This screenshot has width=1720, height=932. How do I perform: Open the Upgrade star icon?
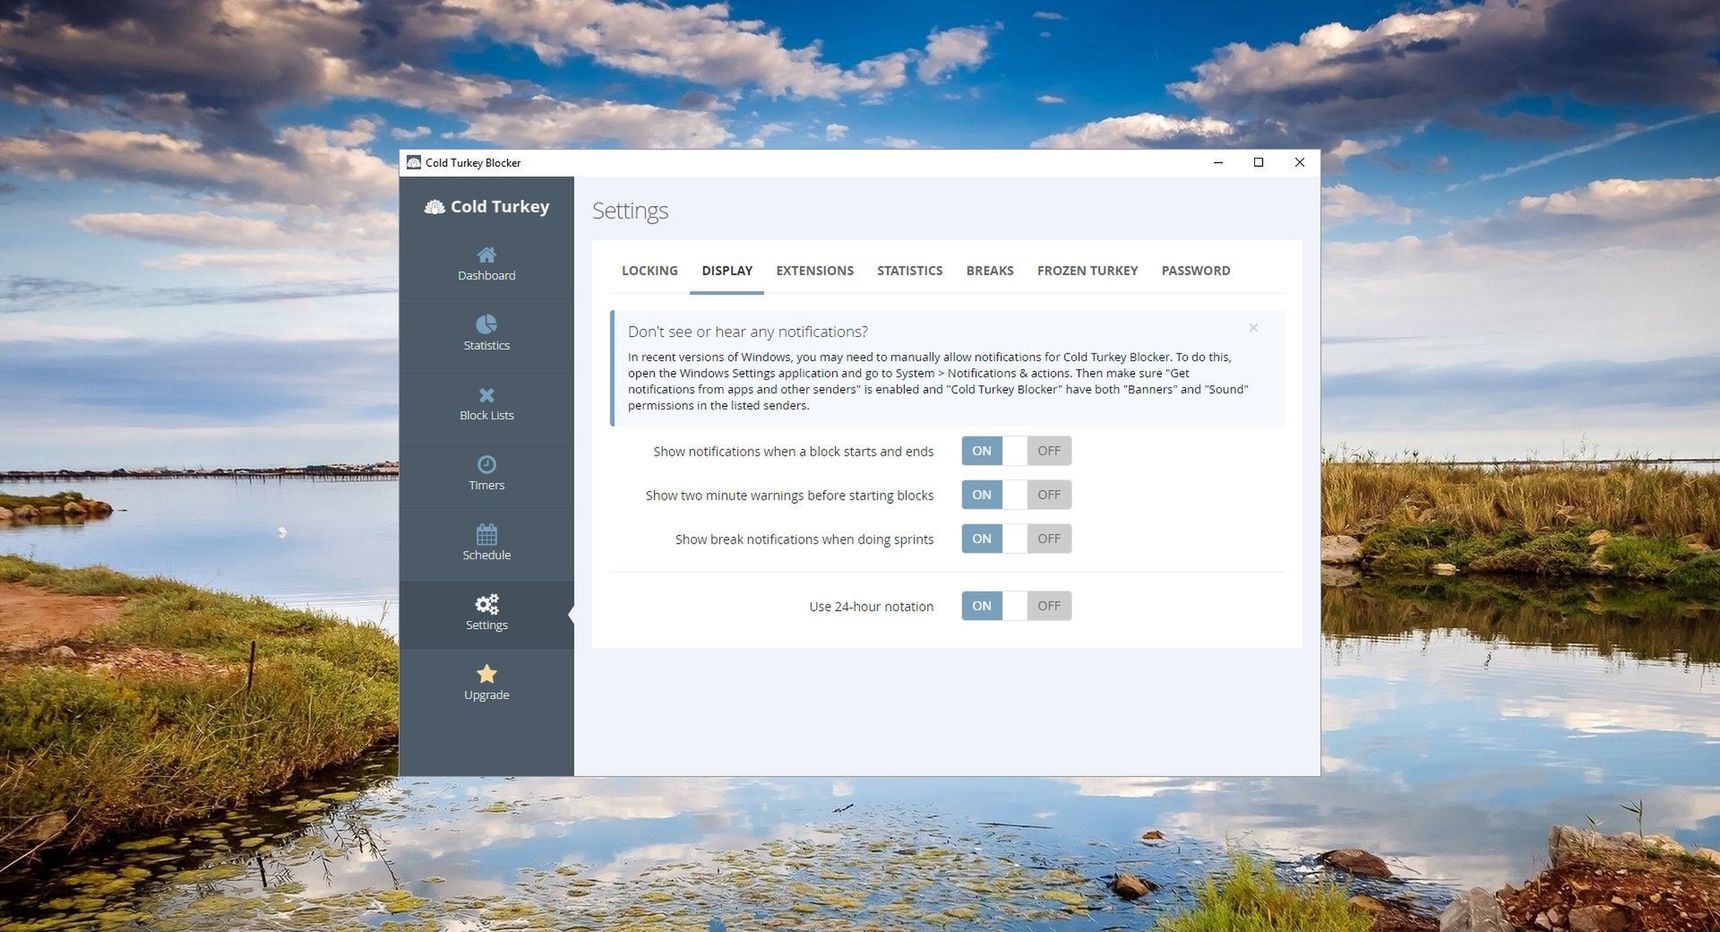click(486, 674)
